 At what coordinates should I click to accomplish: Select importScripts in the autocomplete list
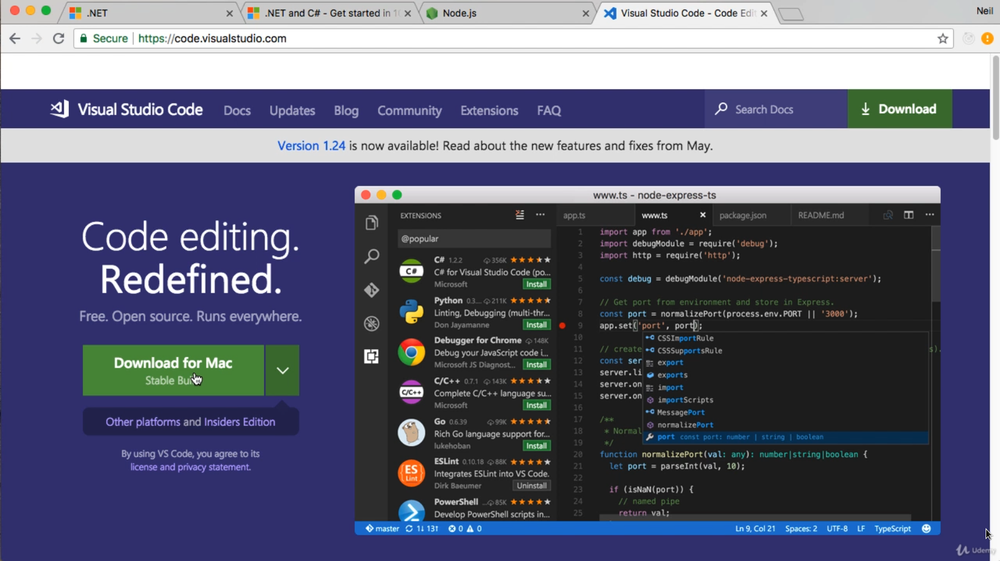[786, 400]
